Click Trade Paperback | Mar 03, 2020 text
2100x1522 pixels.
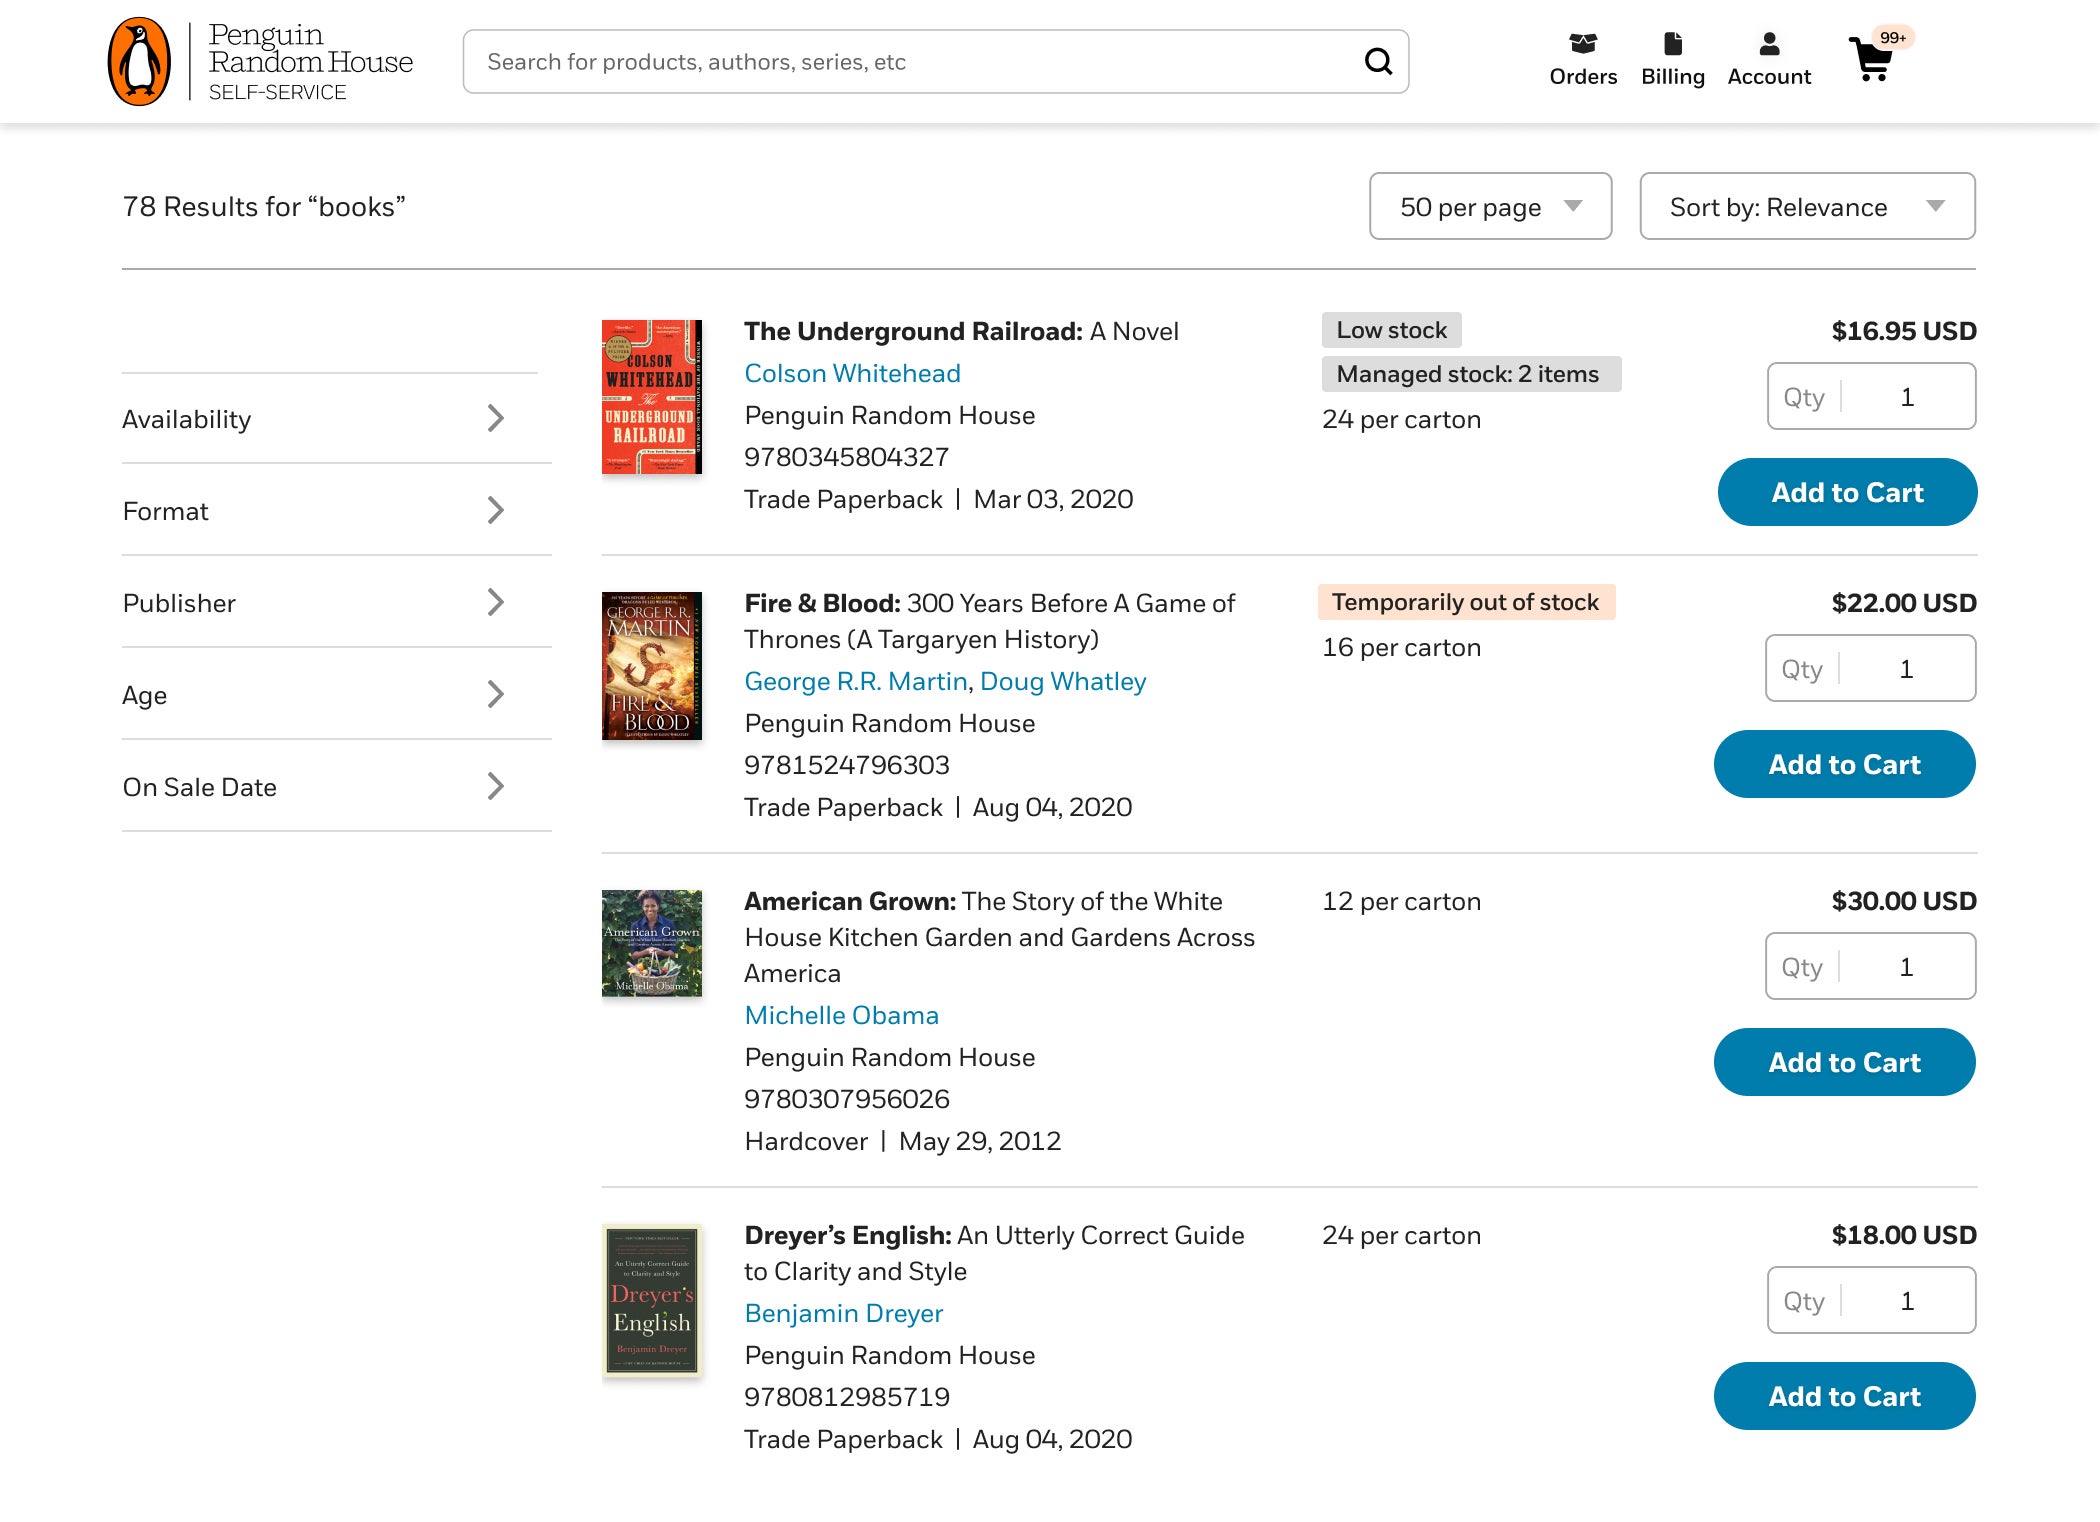(x=938, y=499)
